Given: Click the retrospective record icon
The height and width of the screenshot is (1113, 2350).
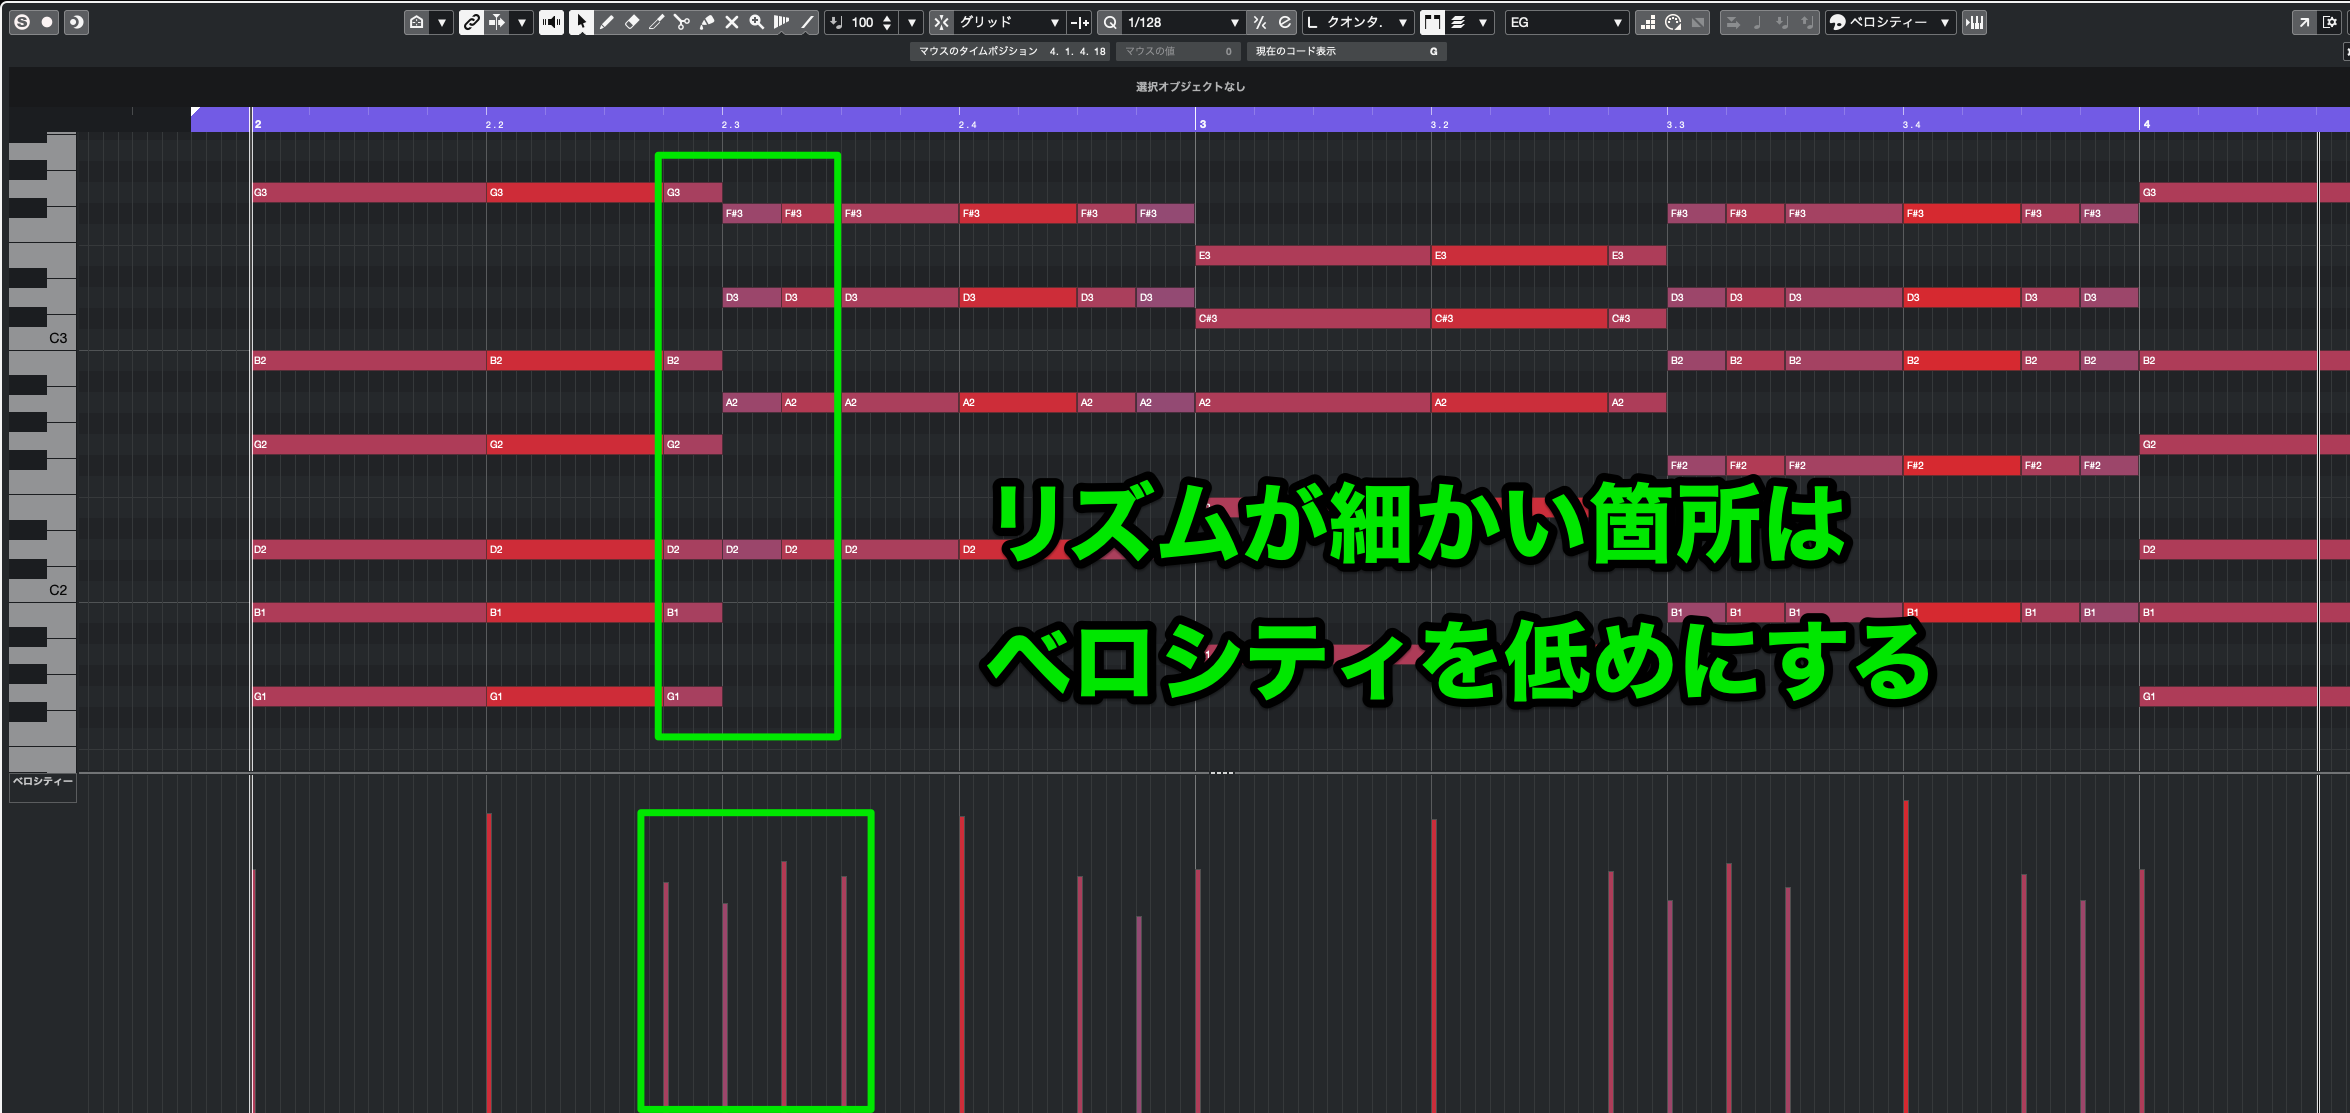Looking at the screenshot, I should pyautogui.click(x=77, y=22).
